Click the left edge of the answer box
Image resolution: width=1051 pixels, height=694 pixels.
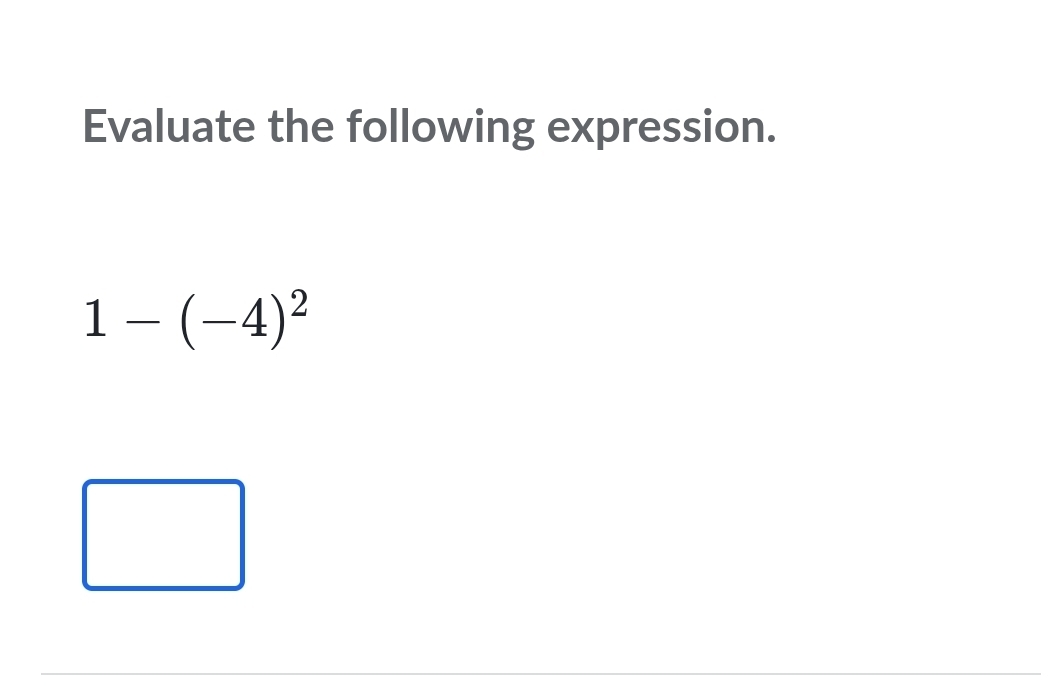(84, 535)
